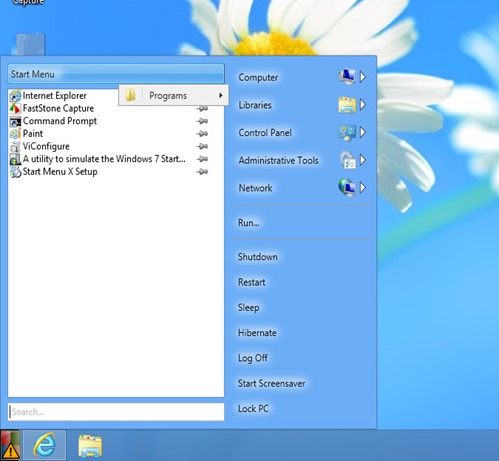
Task: Click Log Off
Action: (253, 358)
